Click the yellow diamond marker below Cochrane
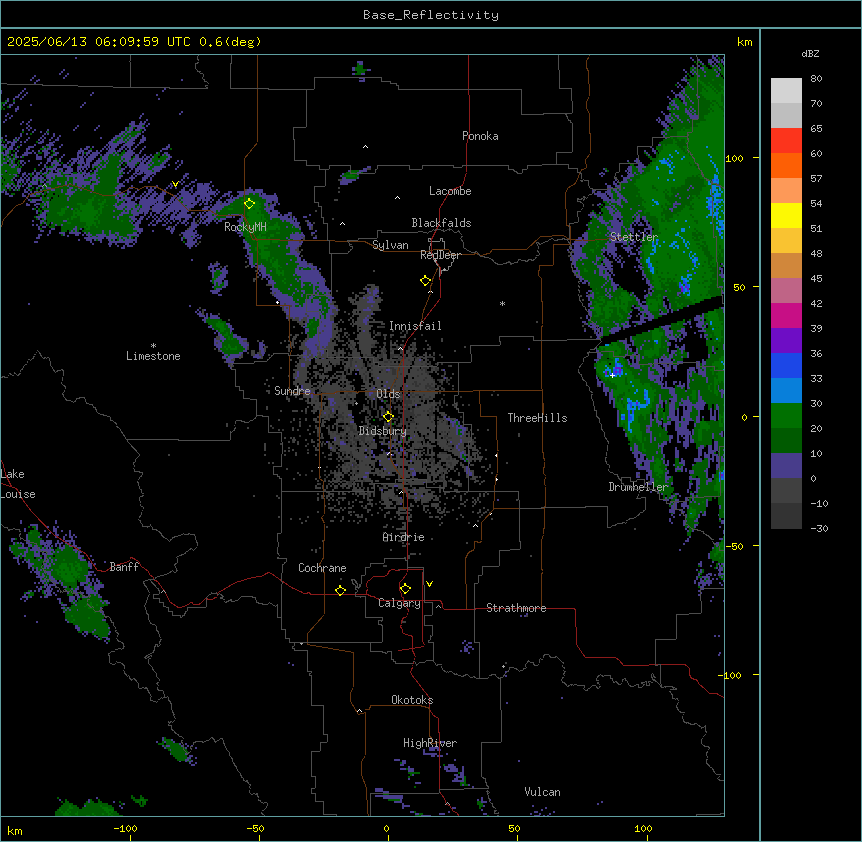 tap(340, 590)
